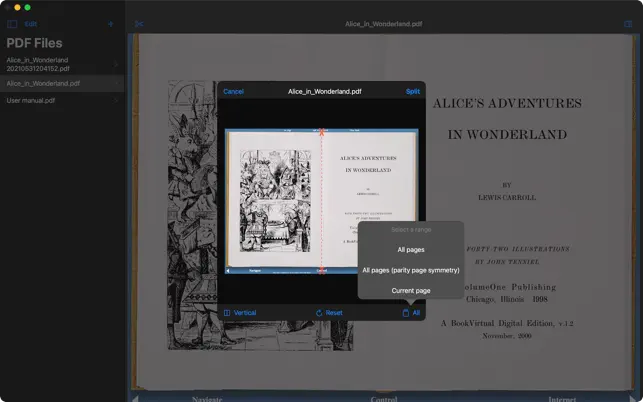Click the scissors split icon in the toolbar
The height and width of the screenshot is (402, 643).
(x=139, y=24)
